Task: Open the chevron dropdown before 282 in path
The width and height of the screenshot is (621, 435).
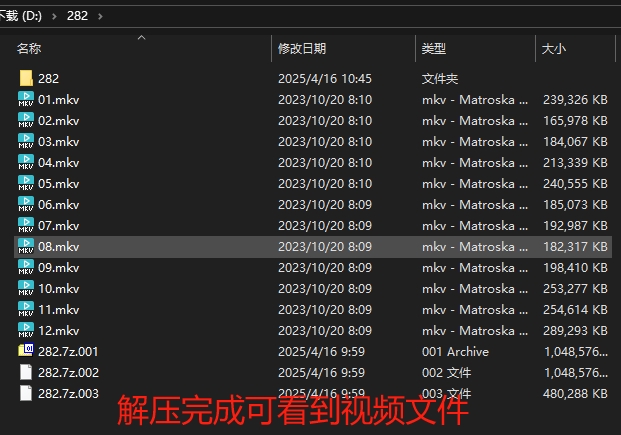Action: [x=56, y=17]
